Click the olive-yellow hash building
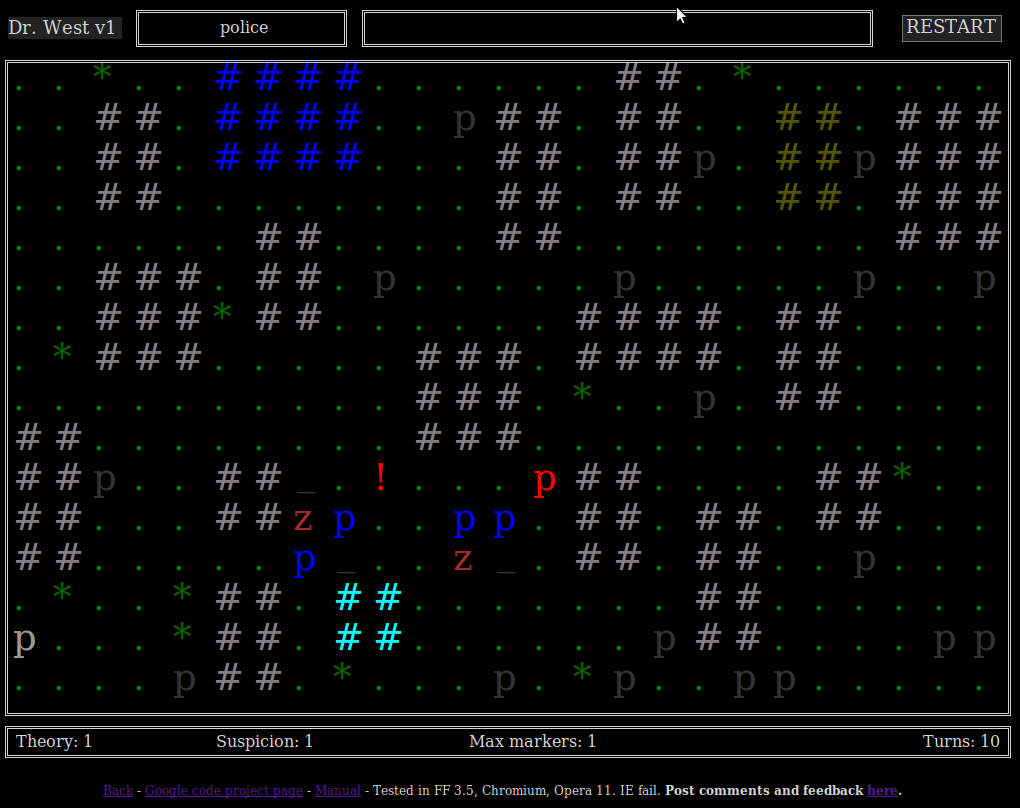The image size is (1020, 808). point(808,157)
